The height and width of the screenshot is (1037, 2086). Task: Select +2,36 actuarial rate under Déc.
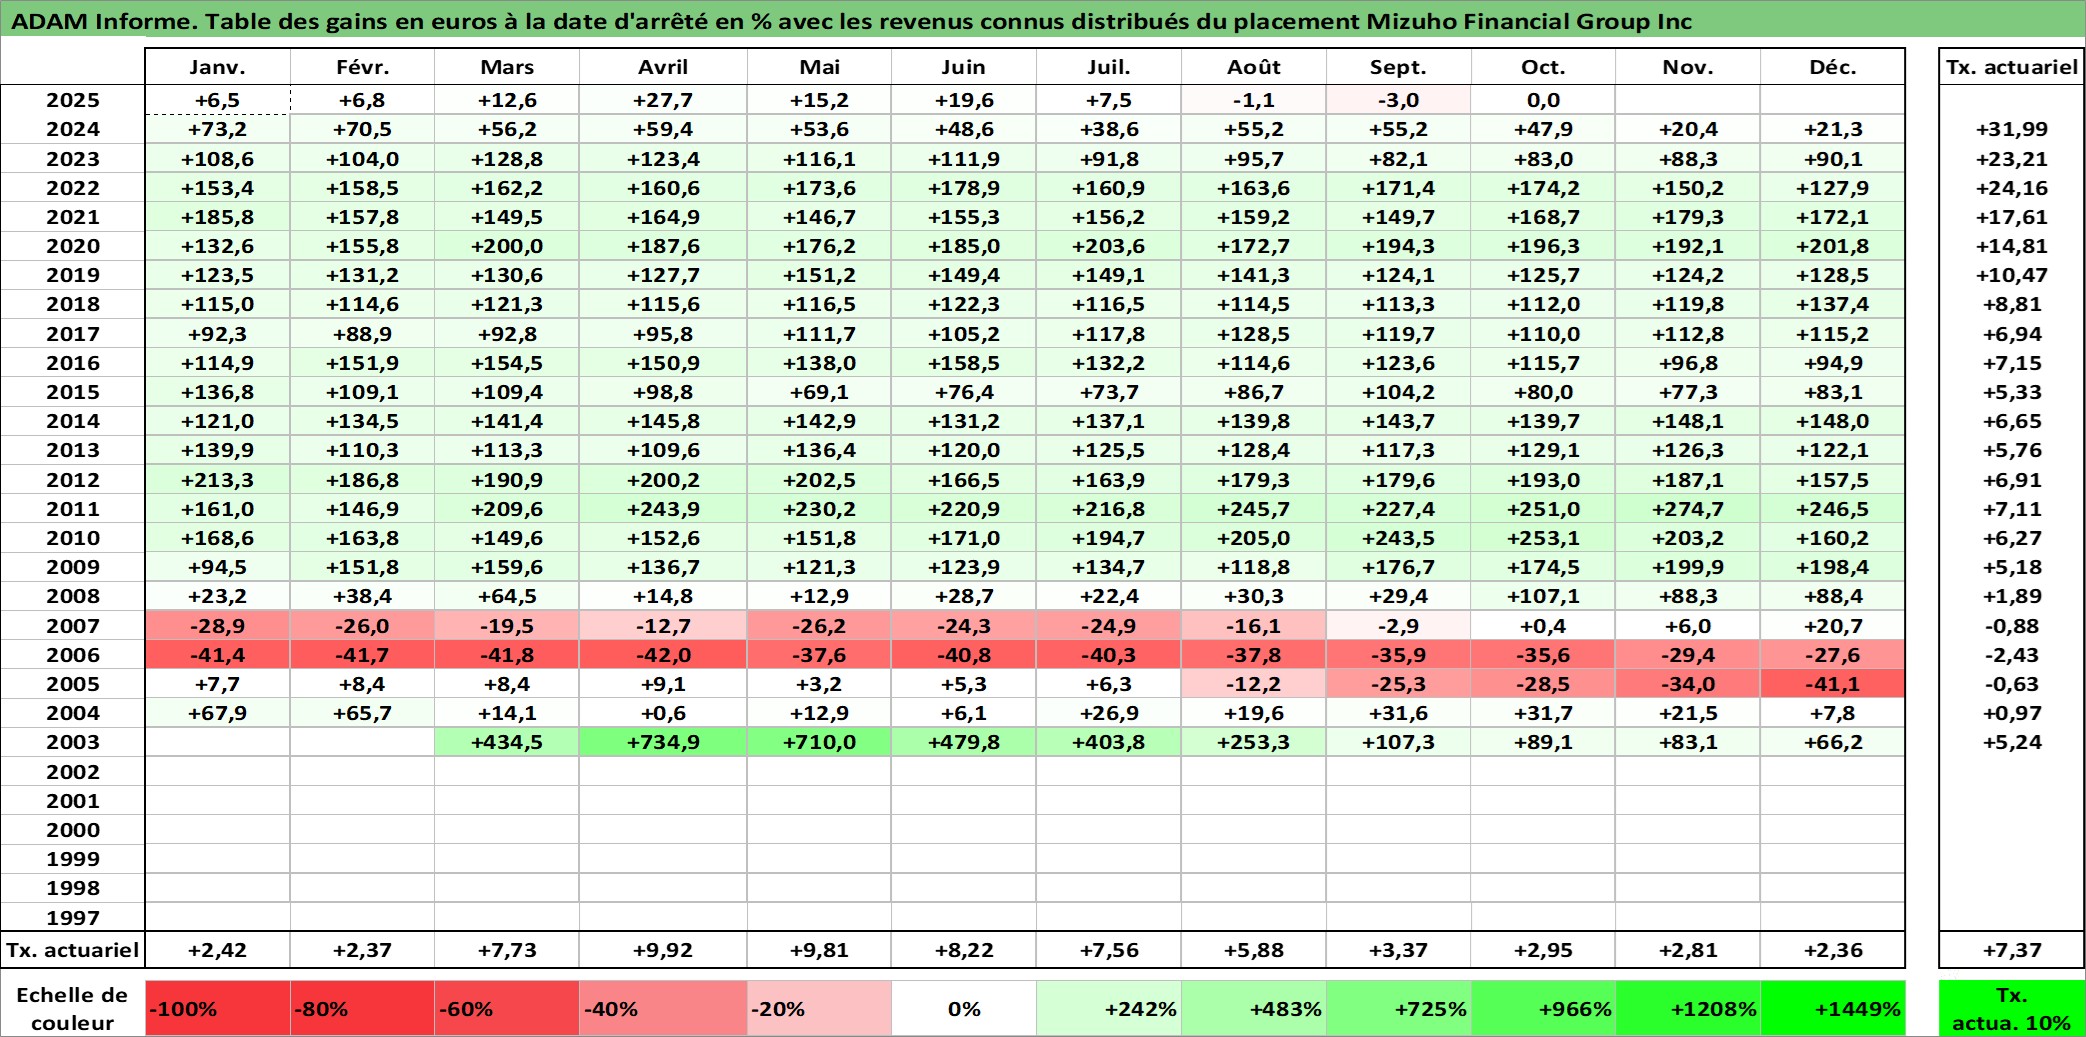click(x=1833, y=950)
